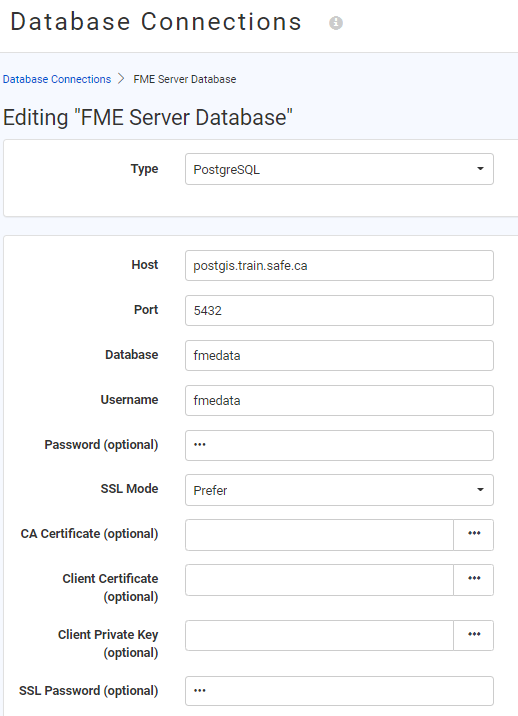The height and width of the screenshot is (716, 518).
Task: Expand the SSL Mode dropdown showing Prefer
Action: coord(339,490)
